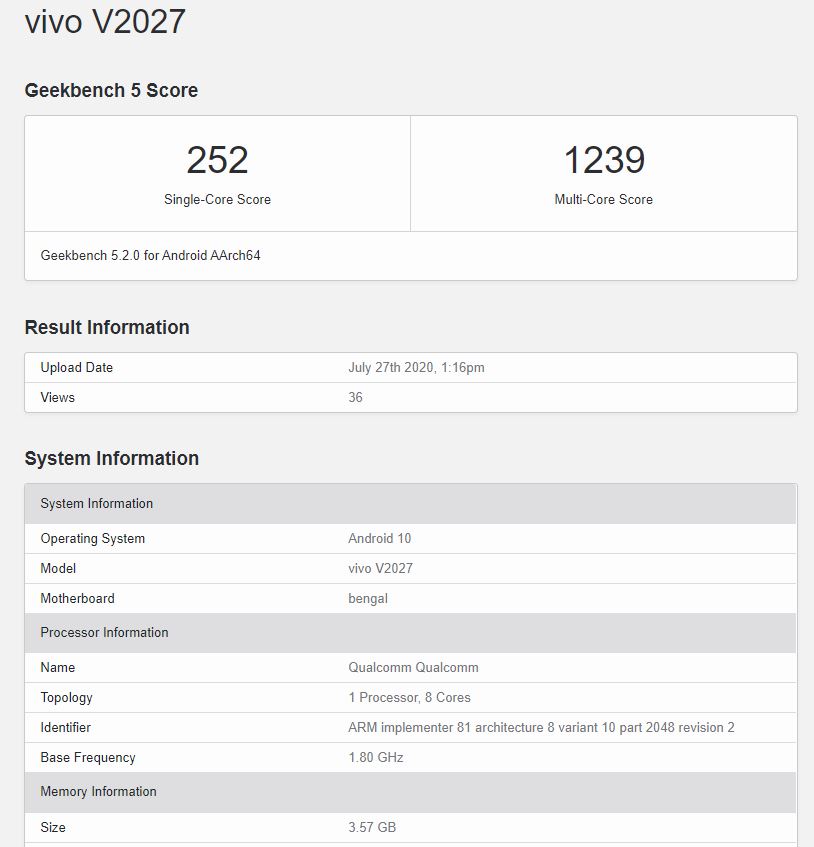Select the single-core score 252
This screenshot has height=847, width=814.
point(217,160)
